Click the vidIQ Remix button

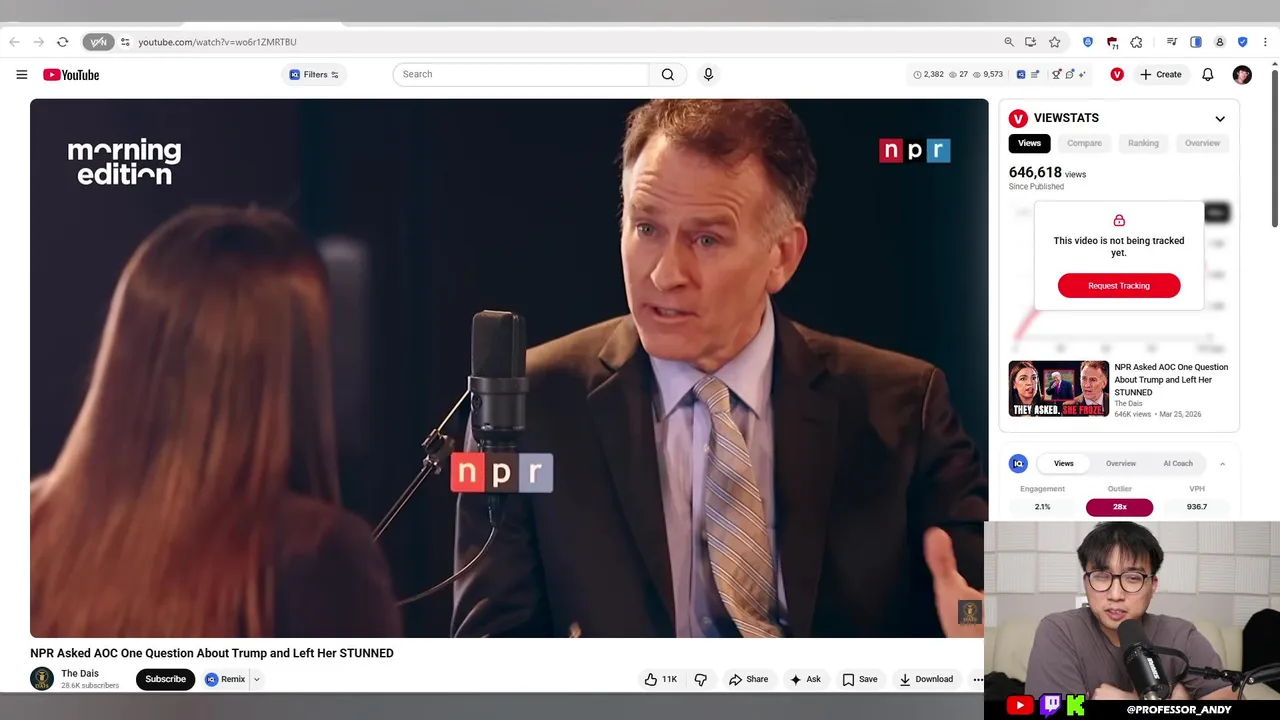[225, 679]
